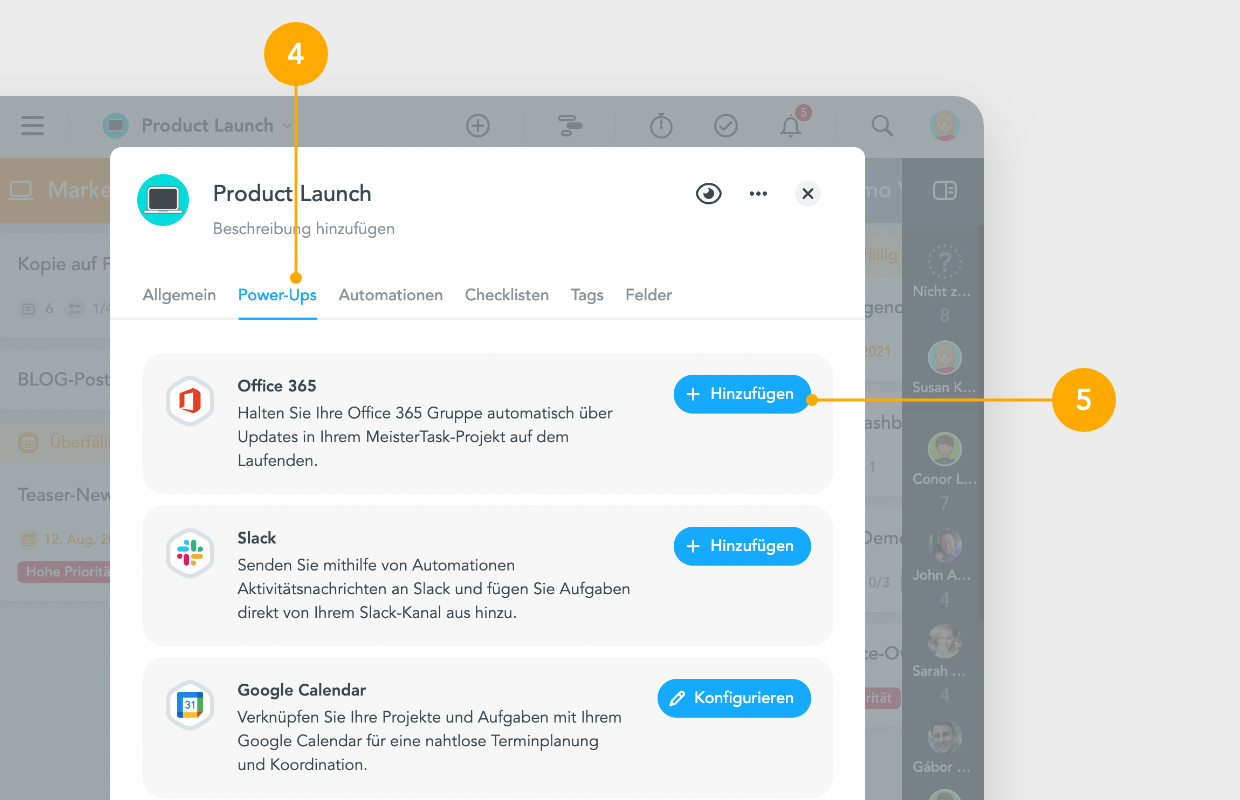Select Conor L. avatar in sidebar
The image size is (1240, 800).
(x=945, y=450)
